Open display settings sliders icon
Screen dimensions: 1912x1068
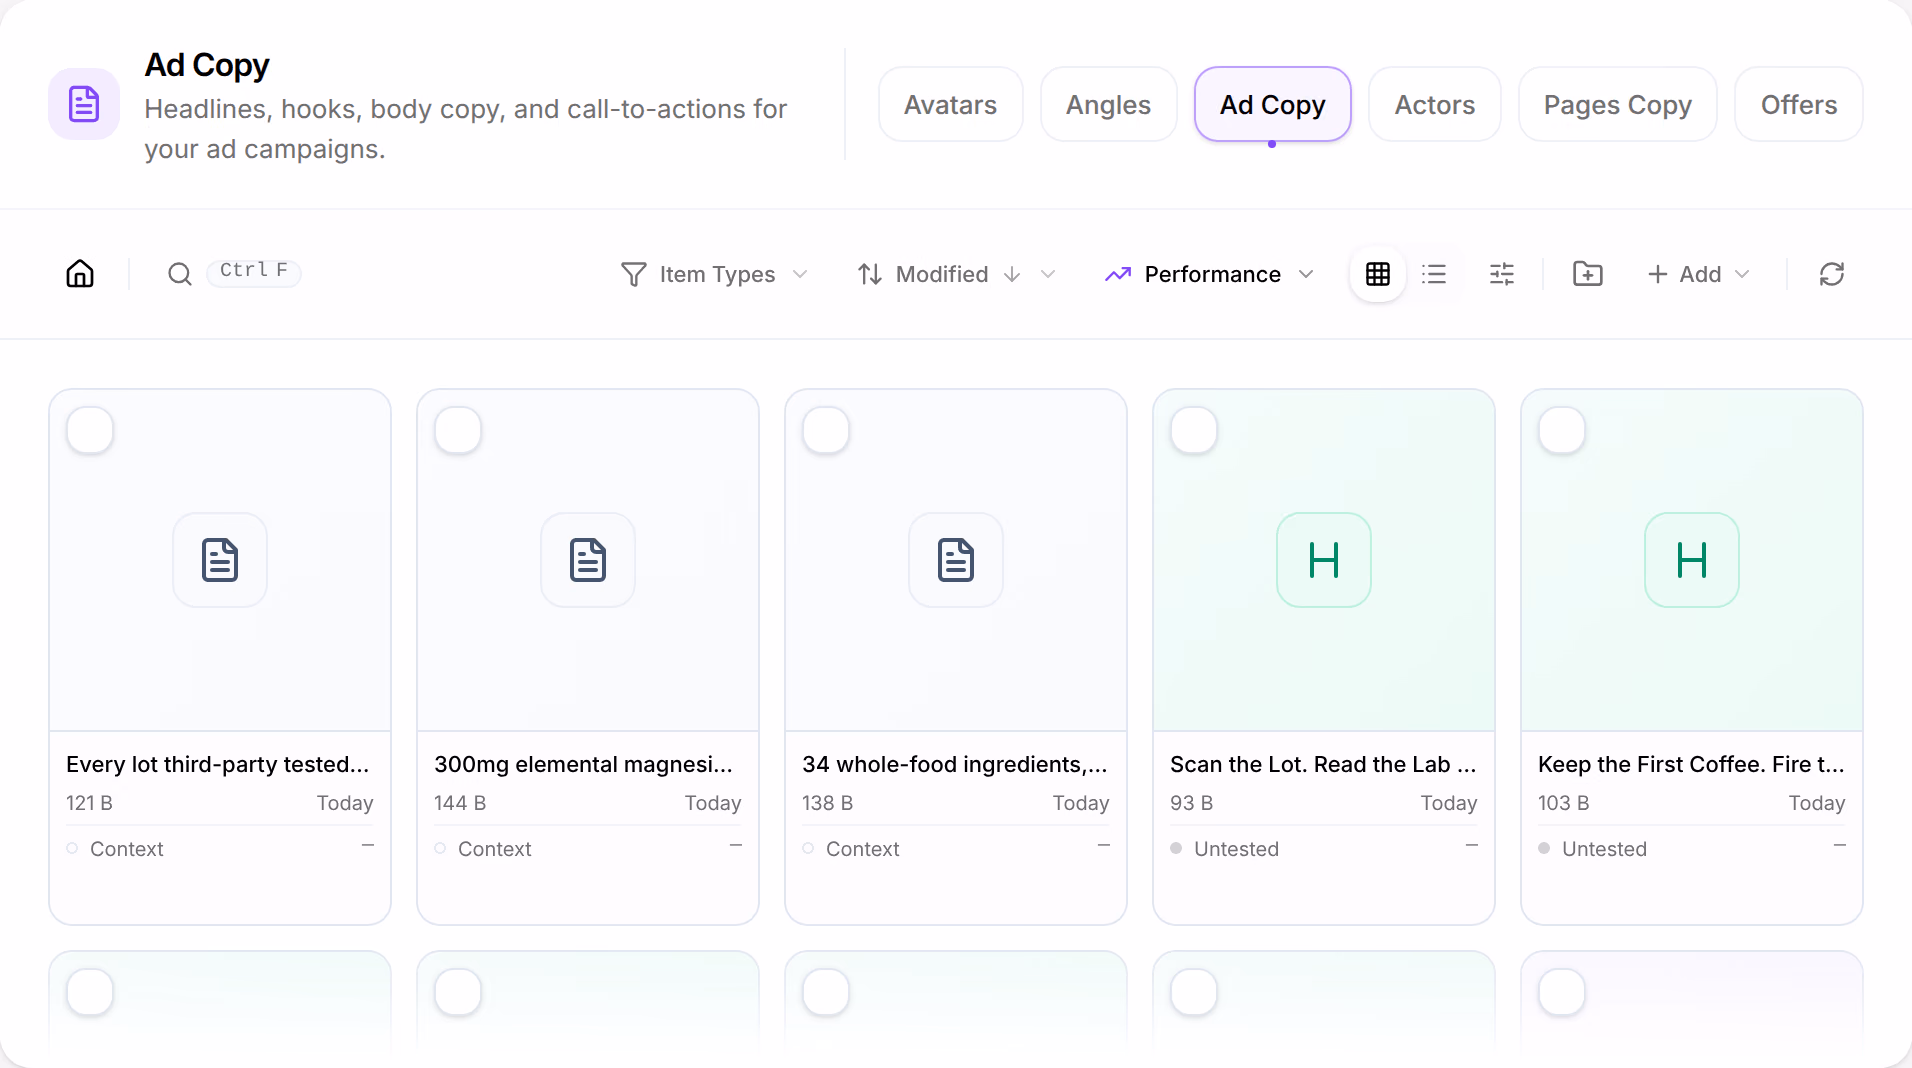[1502, 274]
